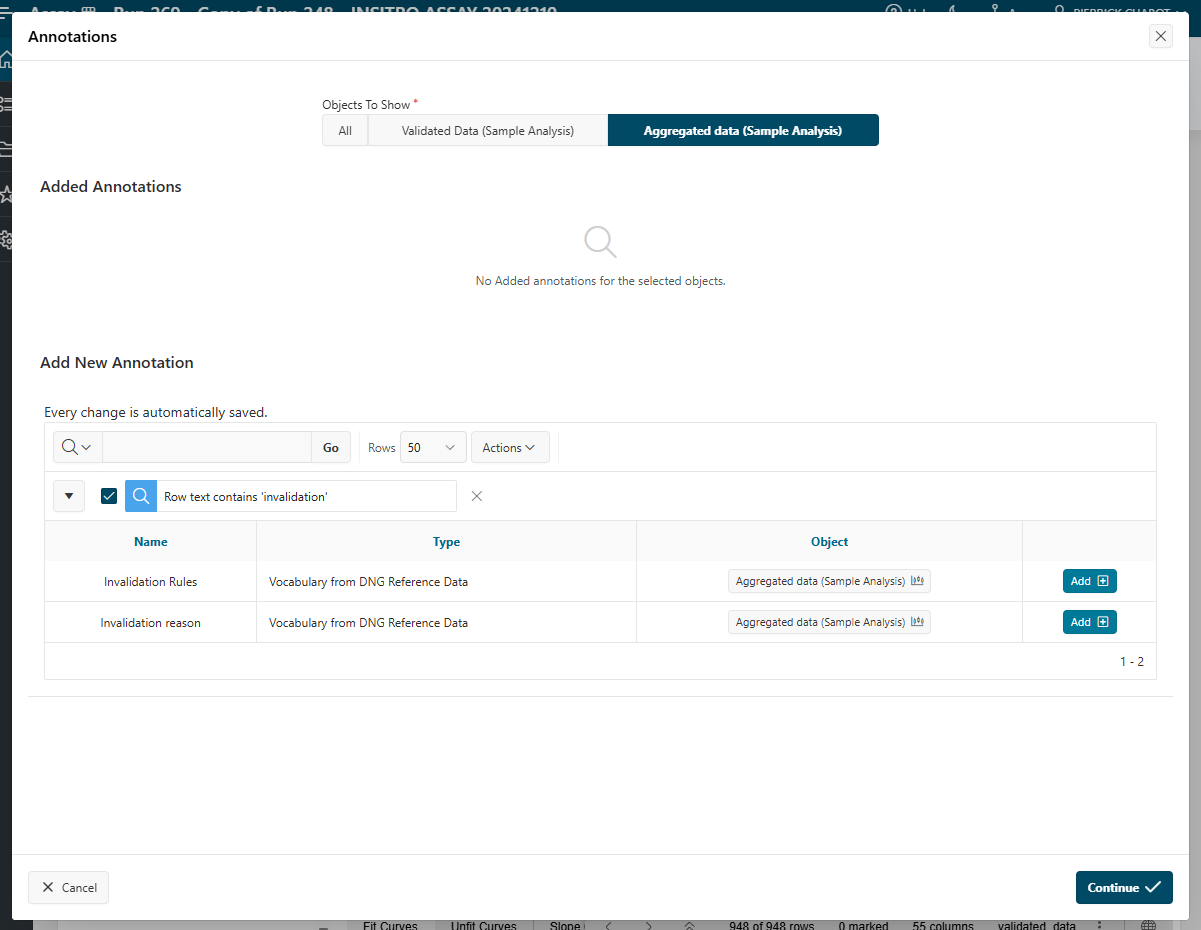Click Aggregated data badge in Invalidation reason row
1201x930 pixels.
coord(829,622)
